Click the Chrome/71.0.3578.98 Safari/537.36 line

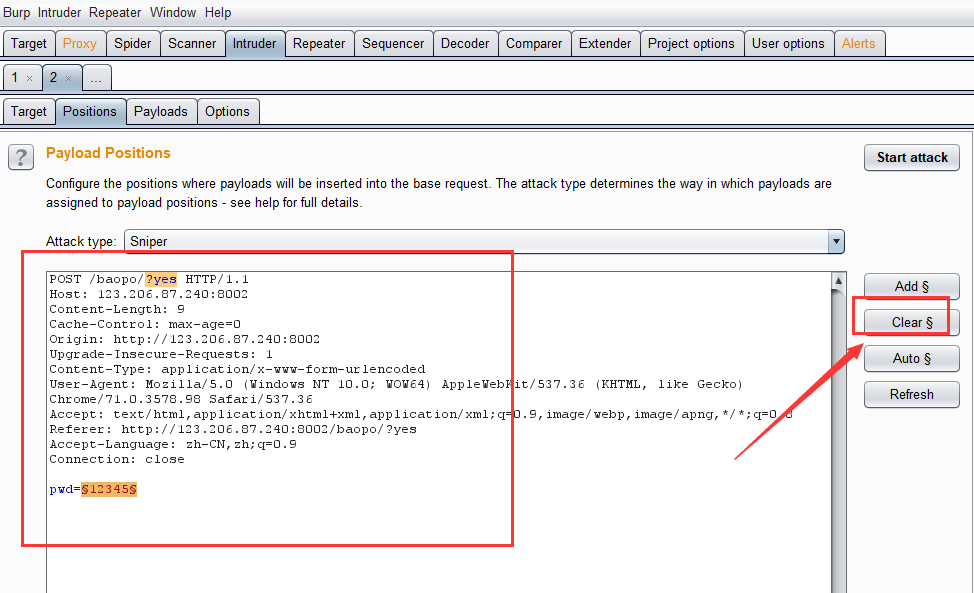coord(181,399)
